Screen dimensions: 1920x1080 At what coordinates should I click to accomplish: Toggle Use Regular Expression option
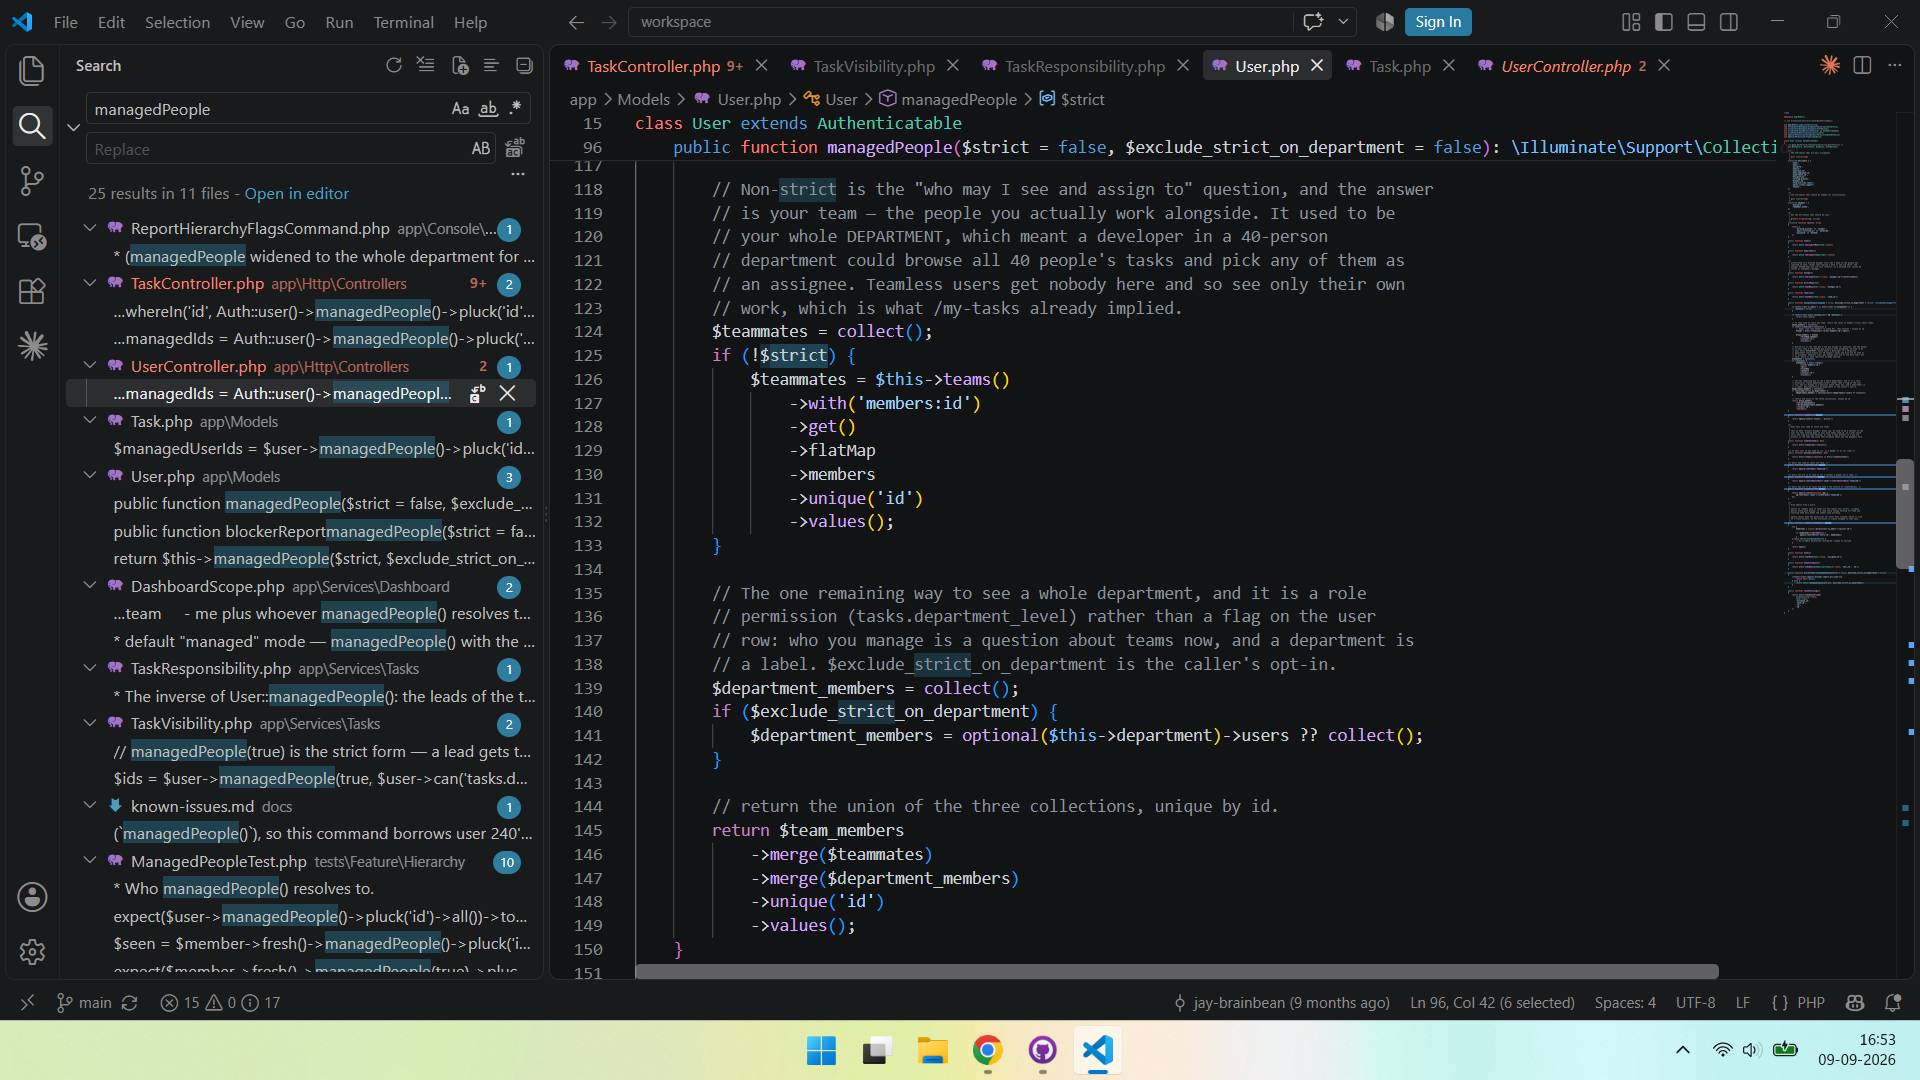point(515,109)
